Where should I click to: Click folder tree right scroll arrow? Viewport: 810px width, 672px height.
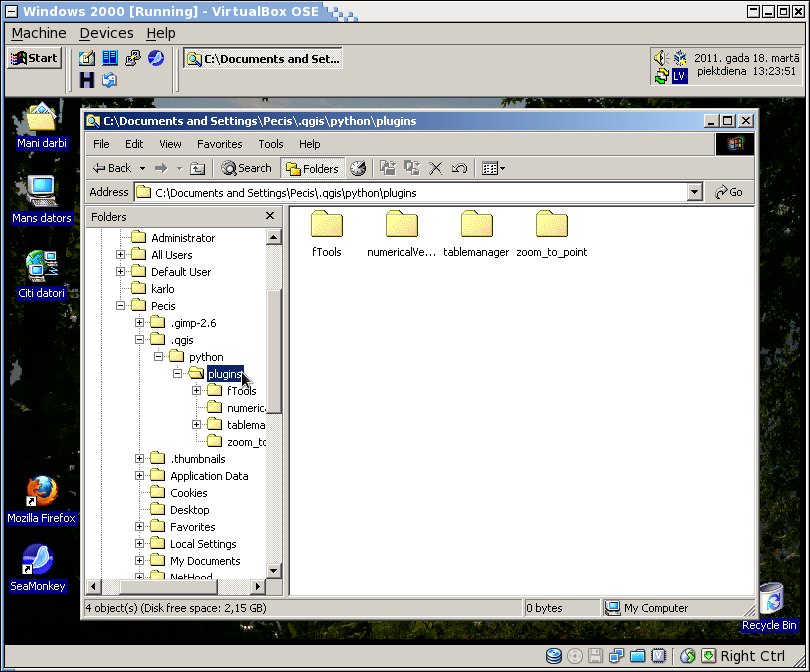pyautogui.click(x=257, y=587)
